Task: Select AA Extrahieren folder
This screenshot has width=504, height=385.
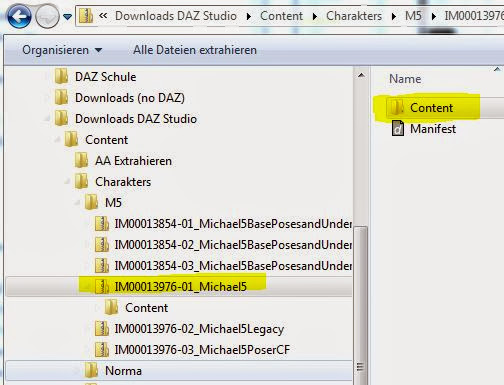Action: click(x=133, y=161)
